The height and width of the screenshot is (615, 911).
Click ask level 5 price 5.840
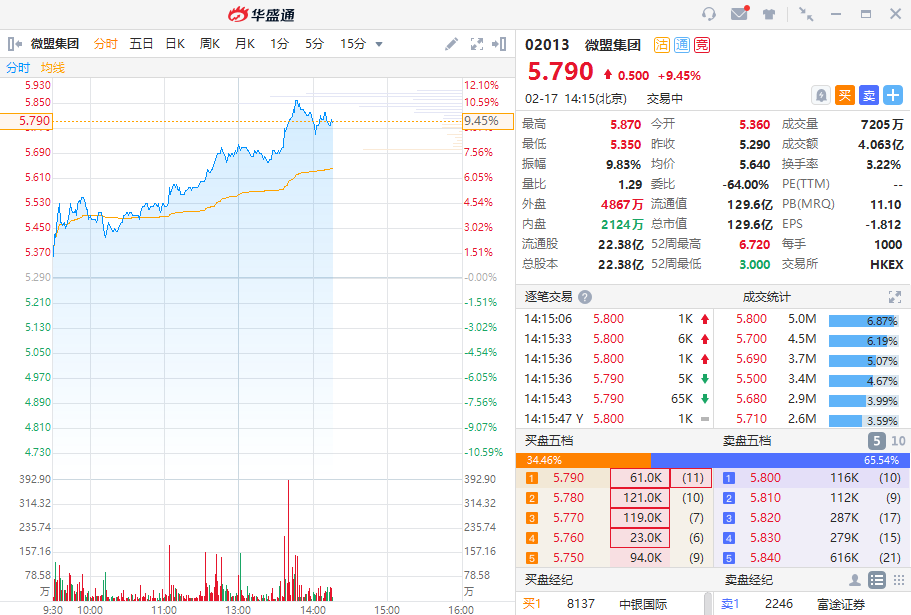tap(765, 558)
